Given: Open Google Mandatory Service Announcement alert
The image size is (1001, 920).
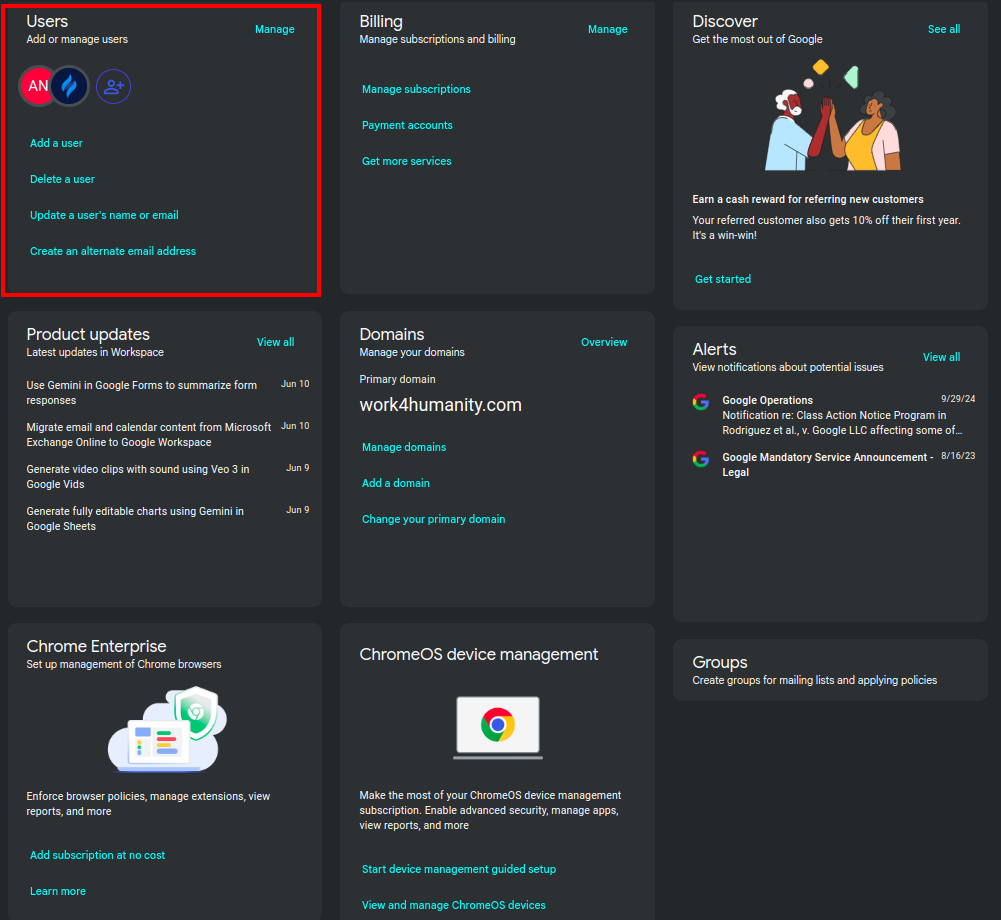Looking at the screenshot, I should 834,465.
